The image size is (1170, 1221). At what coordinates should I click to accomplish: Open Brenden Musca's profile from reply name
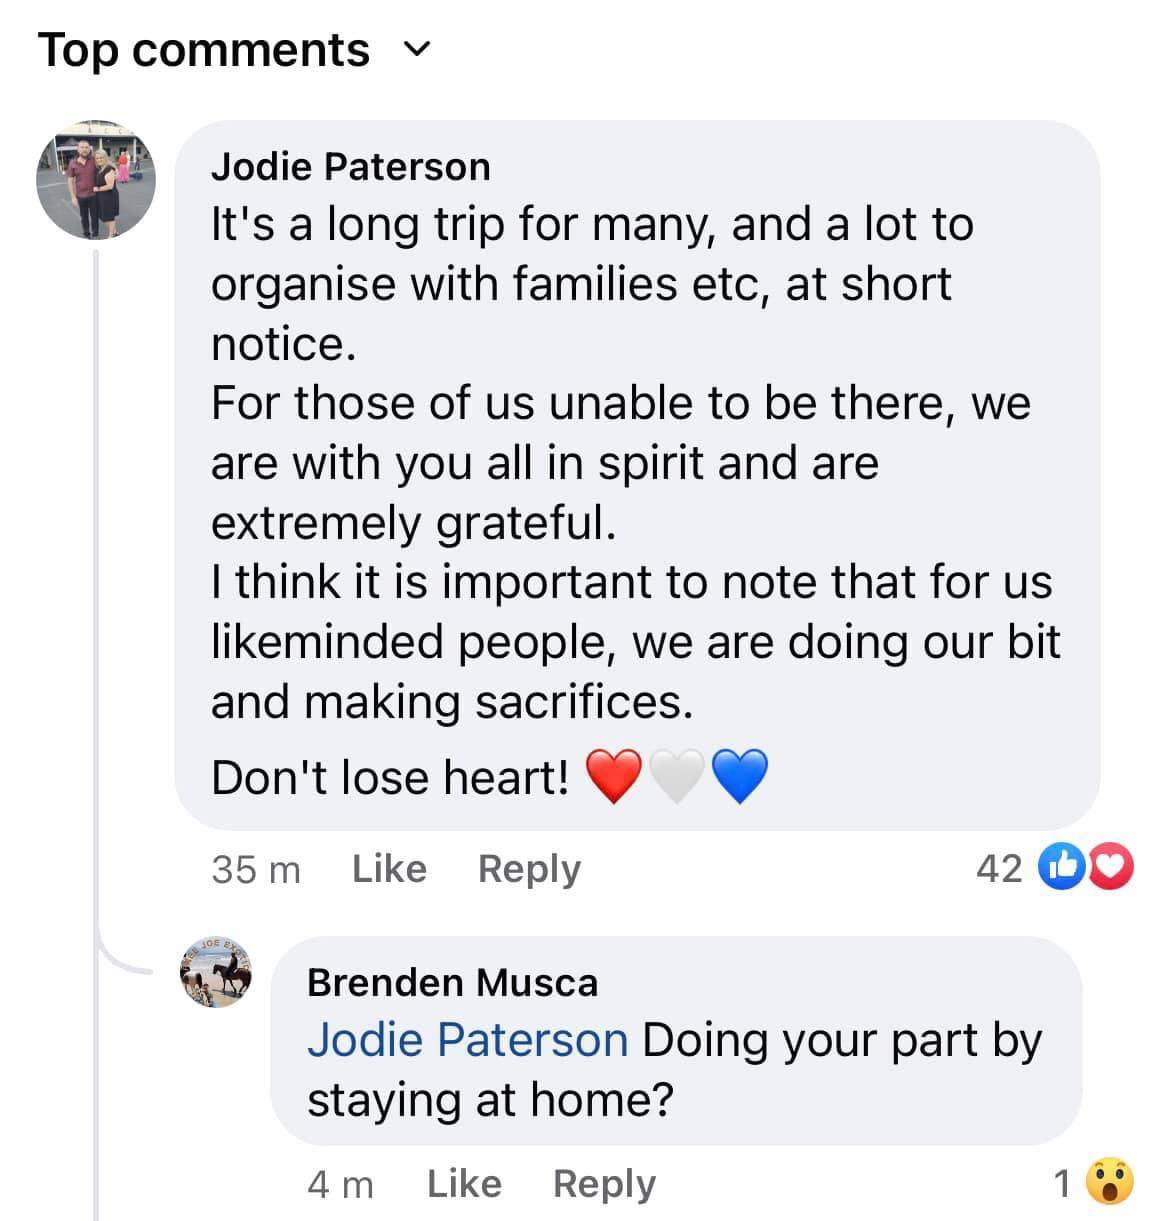click(x=452, y=982)
